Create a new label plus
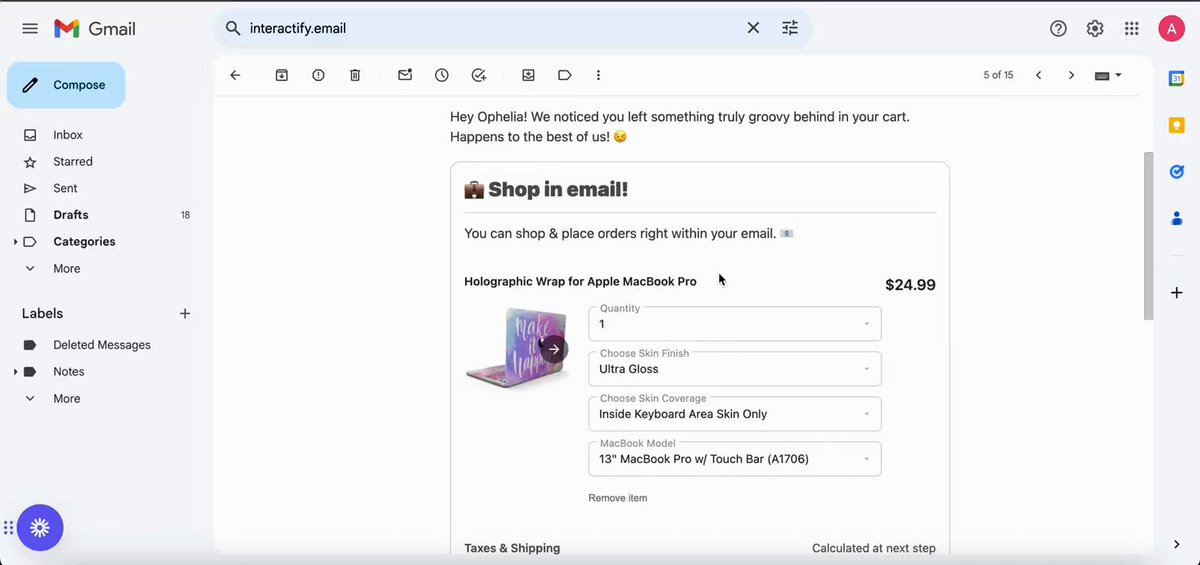Image resolution: width=1200 pixels, height=565 pixels. click(184, 314)
